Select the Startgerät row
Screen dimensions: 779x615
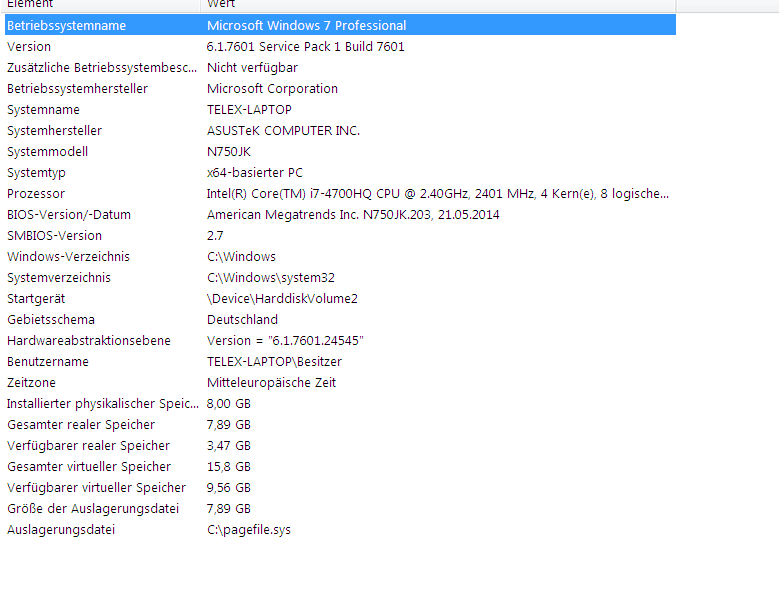point(340,299)
